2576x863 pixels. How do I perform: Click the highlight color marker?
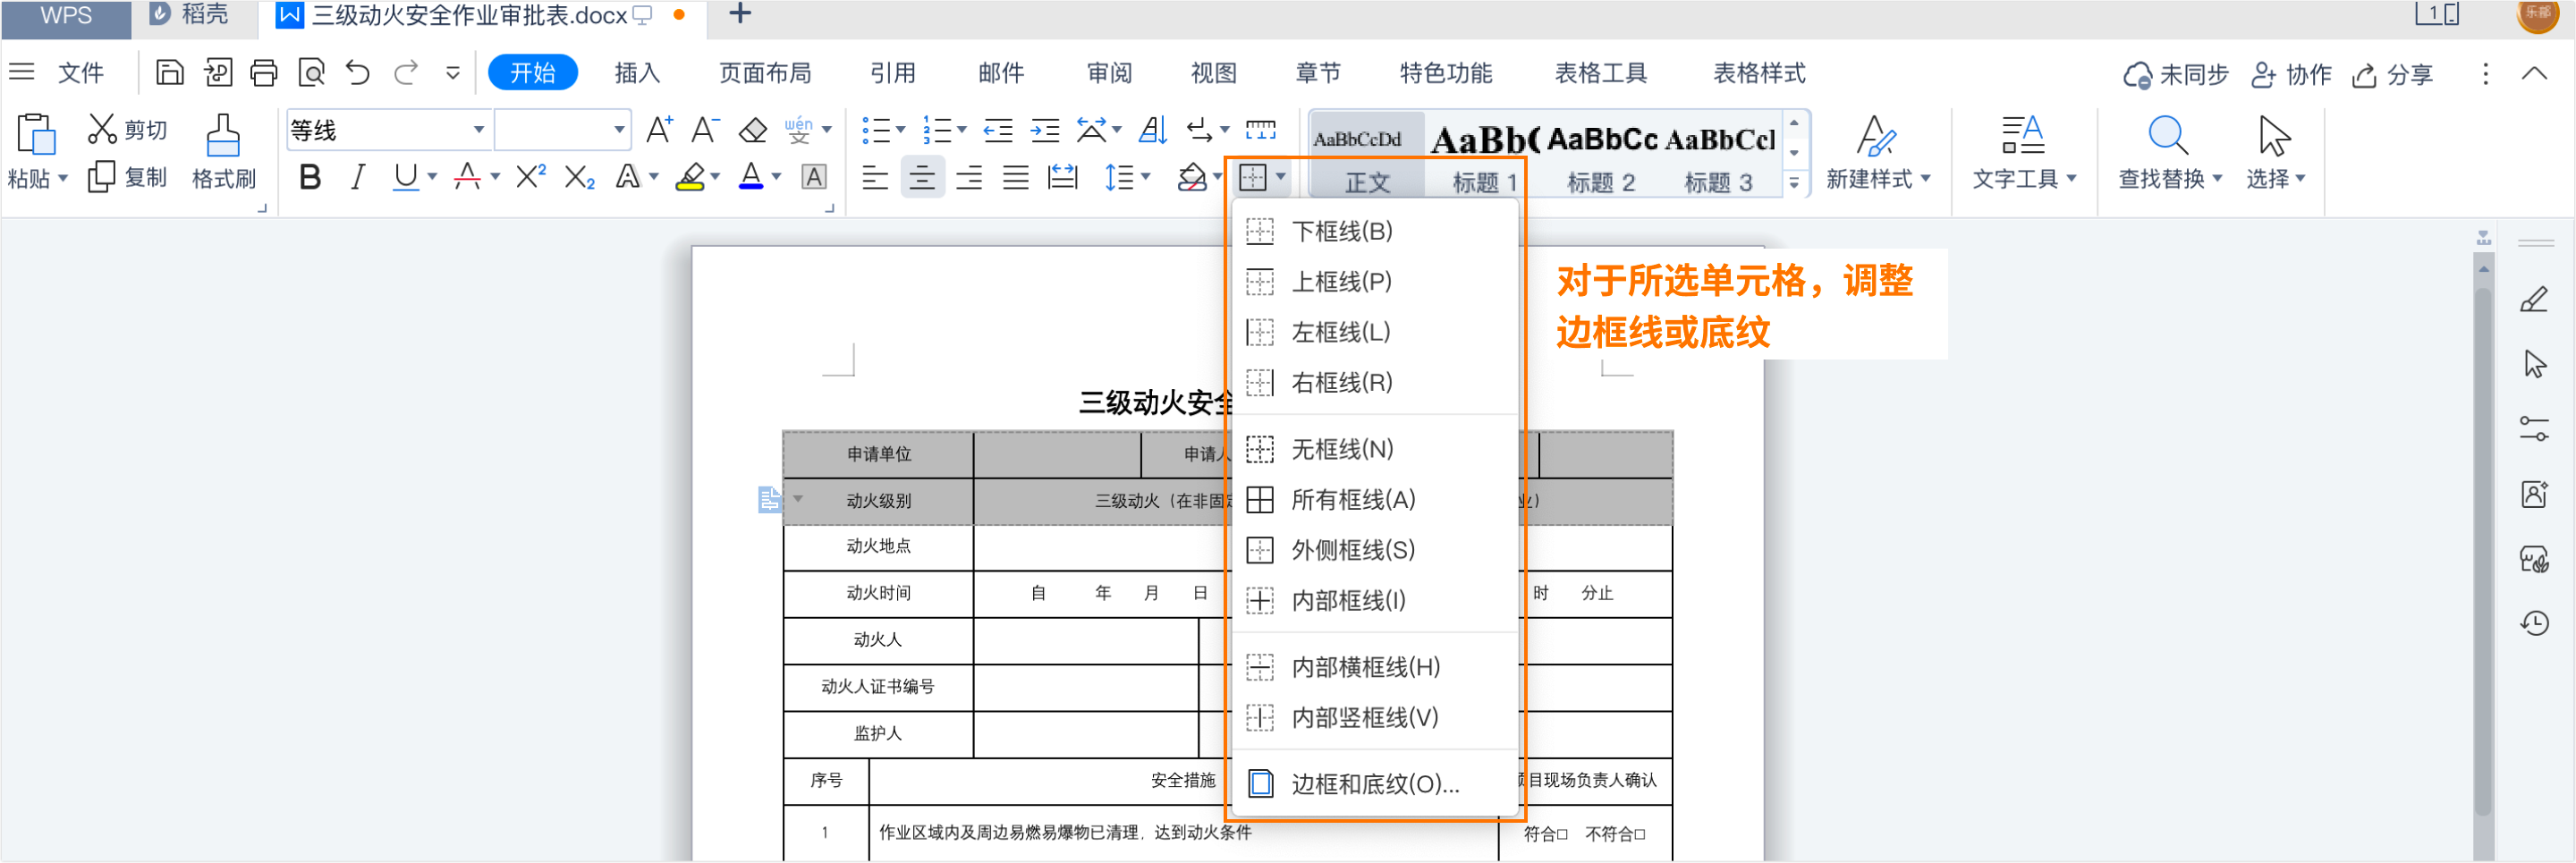pos(690,178)
